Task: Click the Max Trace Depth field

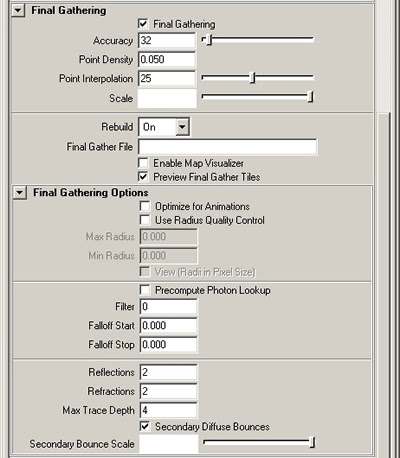Action: [x=169, y=410]
